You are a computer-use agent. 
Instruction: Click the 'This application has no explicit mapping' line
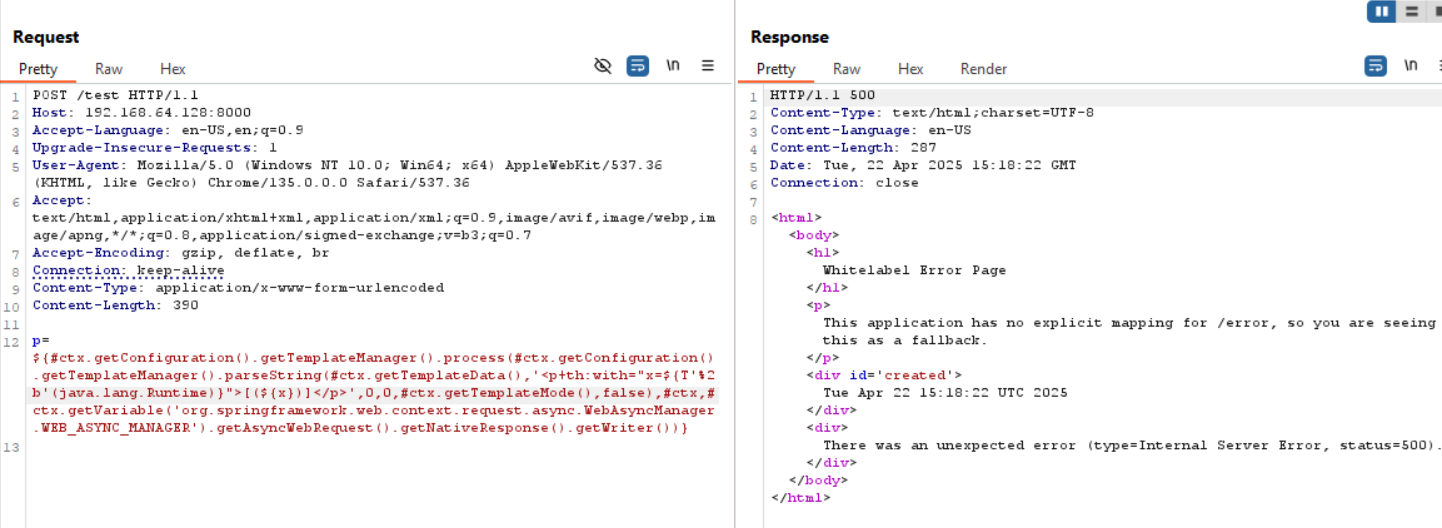[x=1129, y=323]
